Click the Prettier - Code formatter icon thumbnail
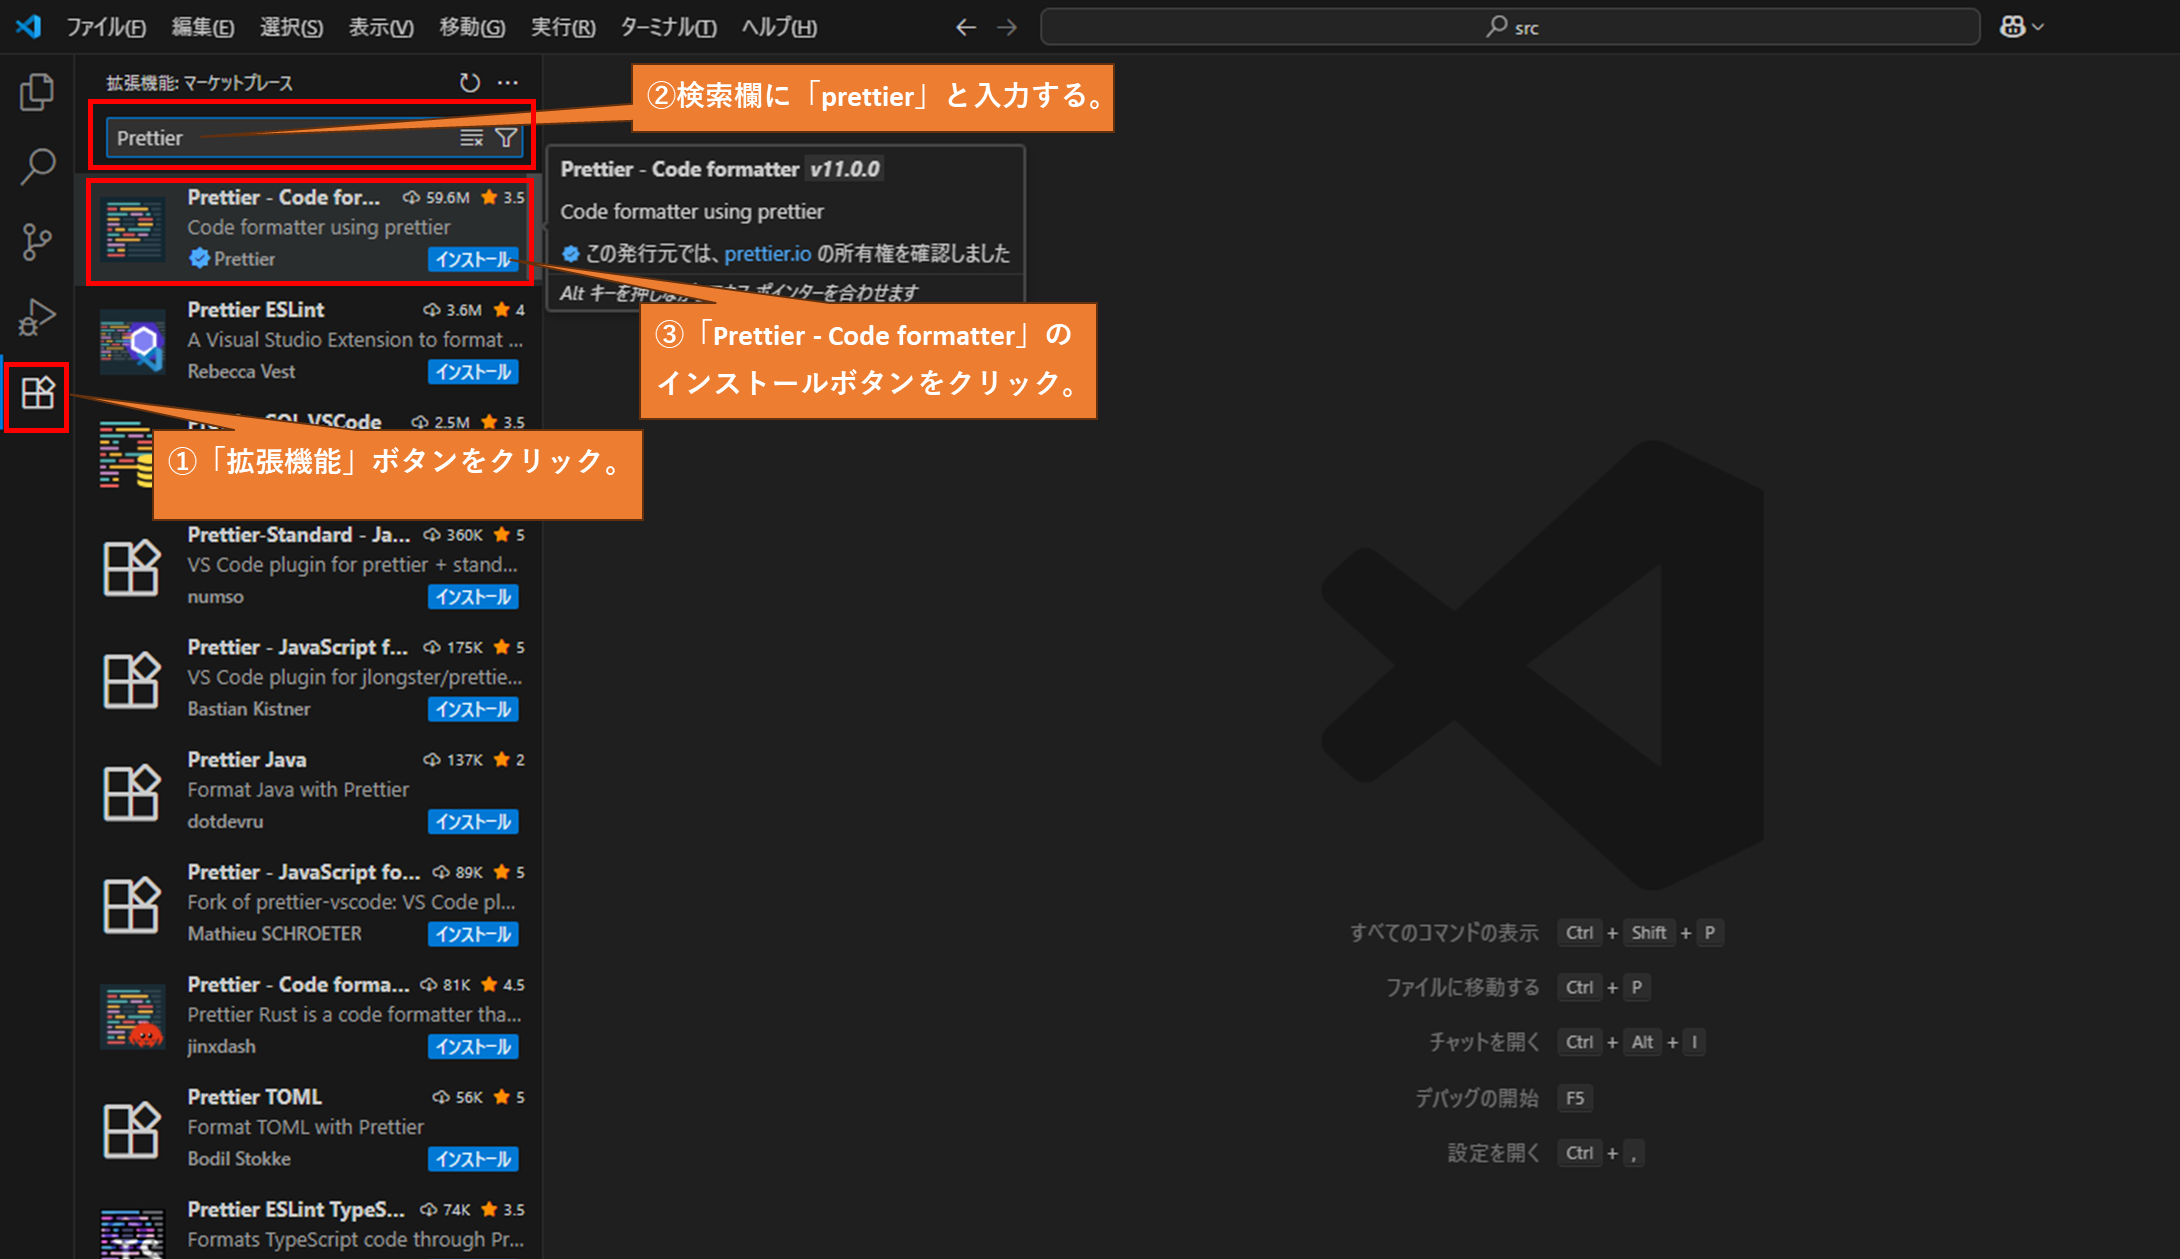 (x=132, y=229)
